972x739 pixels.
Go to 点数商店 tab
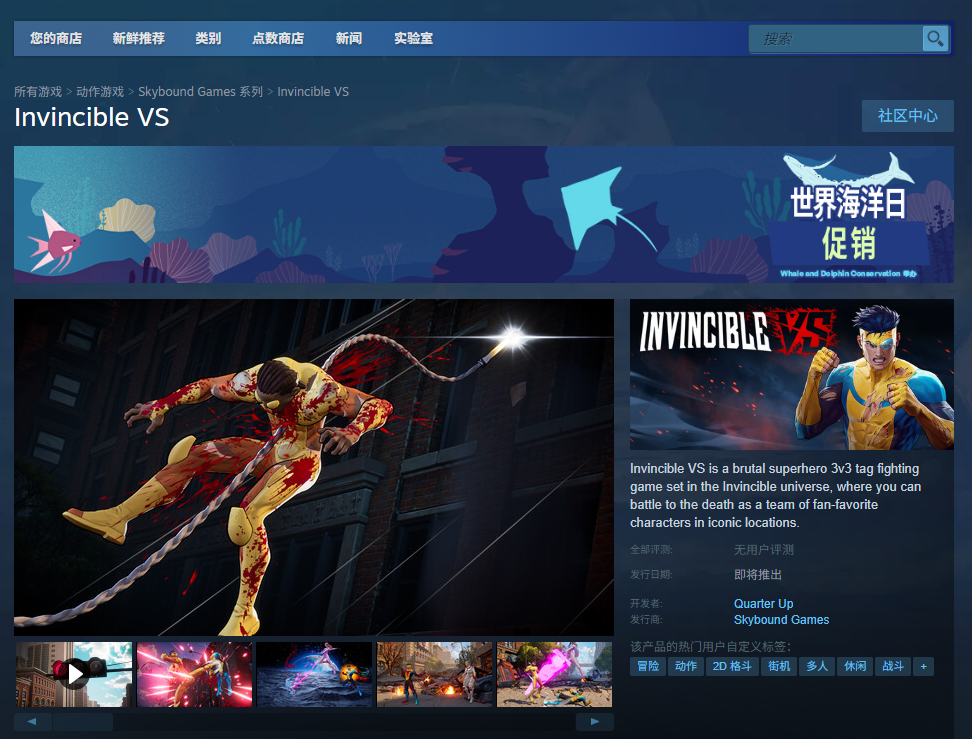click(x=278, y=38)
